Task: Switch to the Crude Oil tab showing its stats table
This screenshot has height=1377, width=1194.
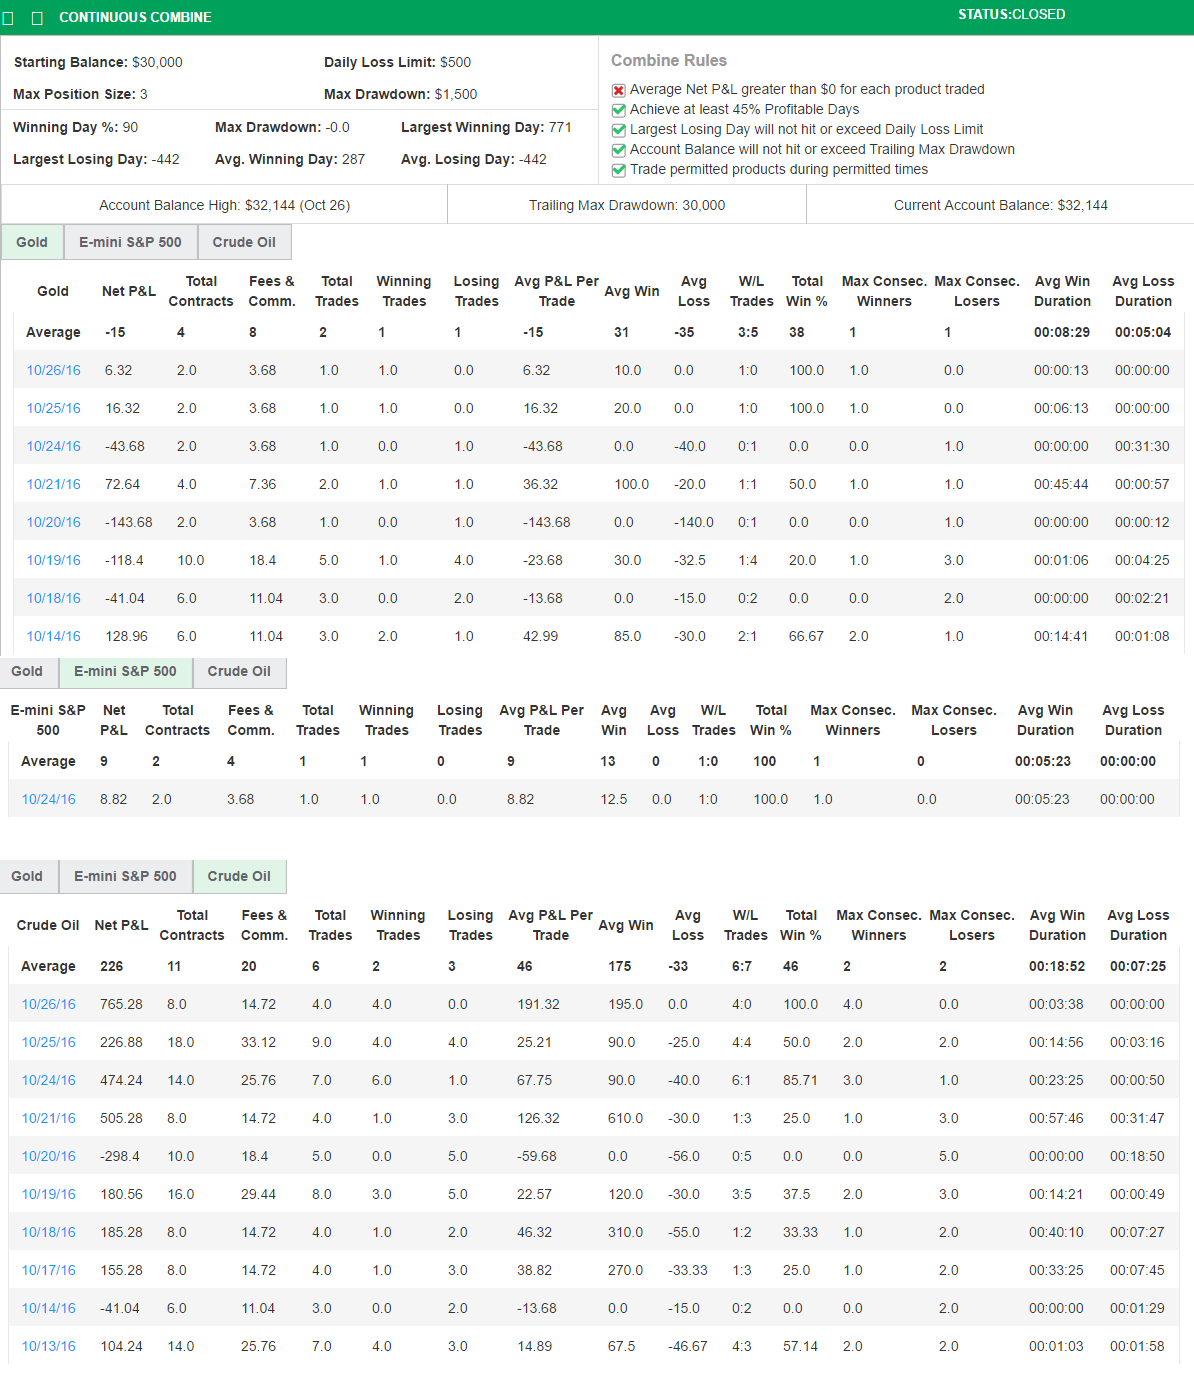Action: click(x=239, y=876)
